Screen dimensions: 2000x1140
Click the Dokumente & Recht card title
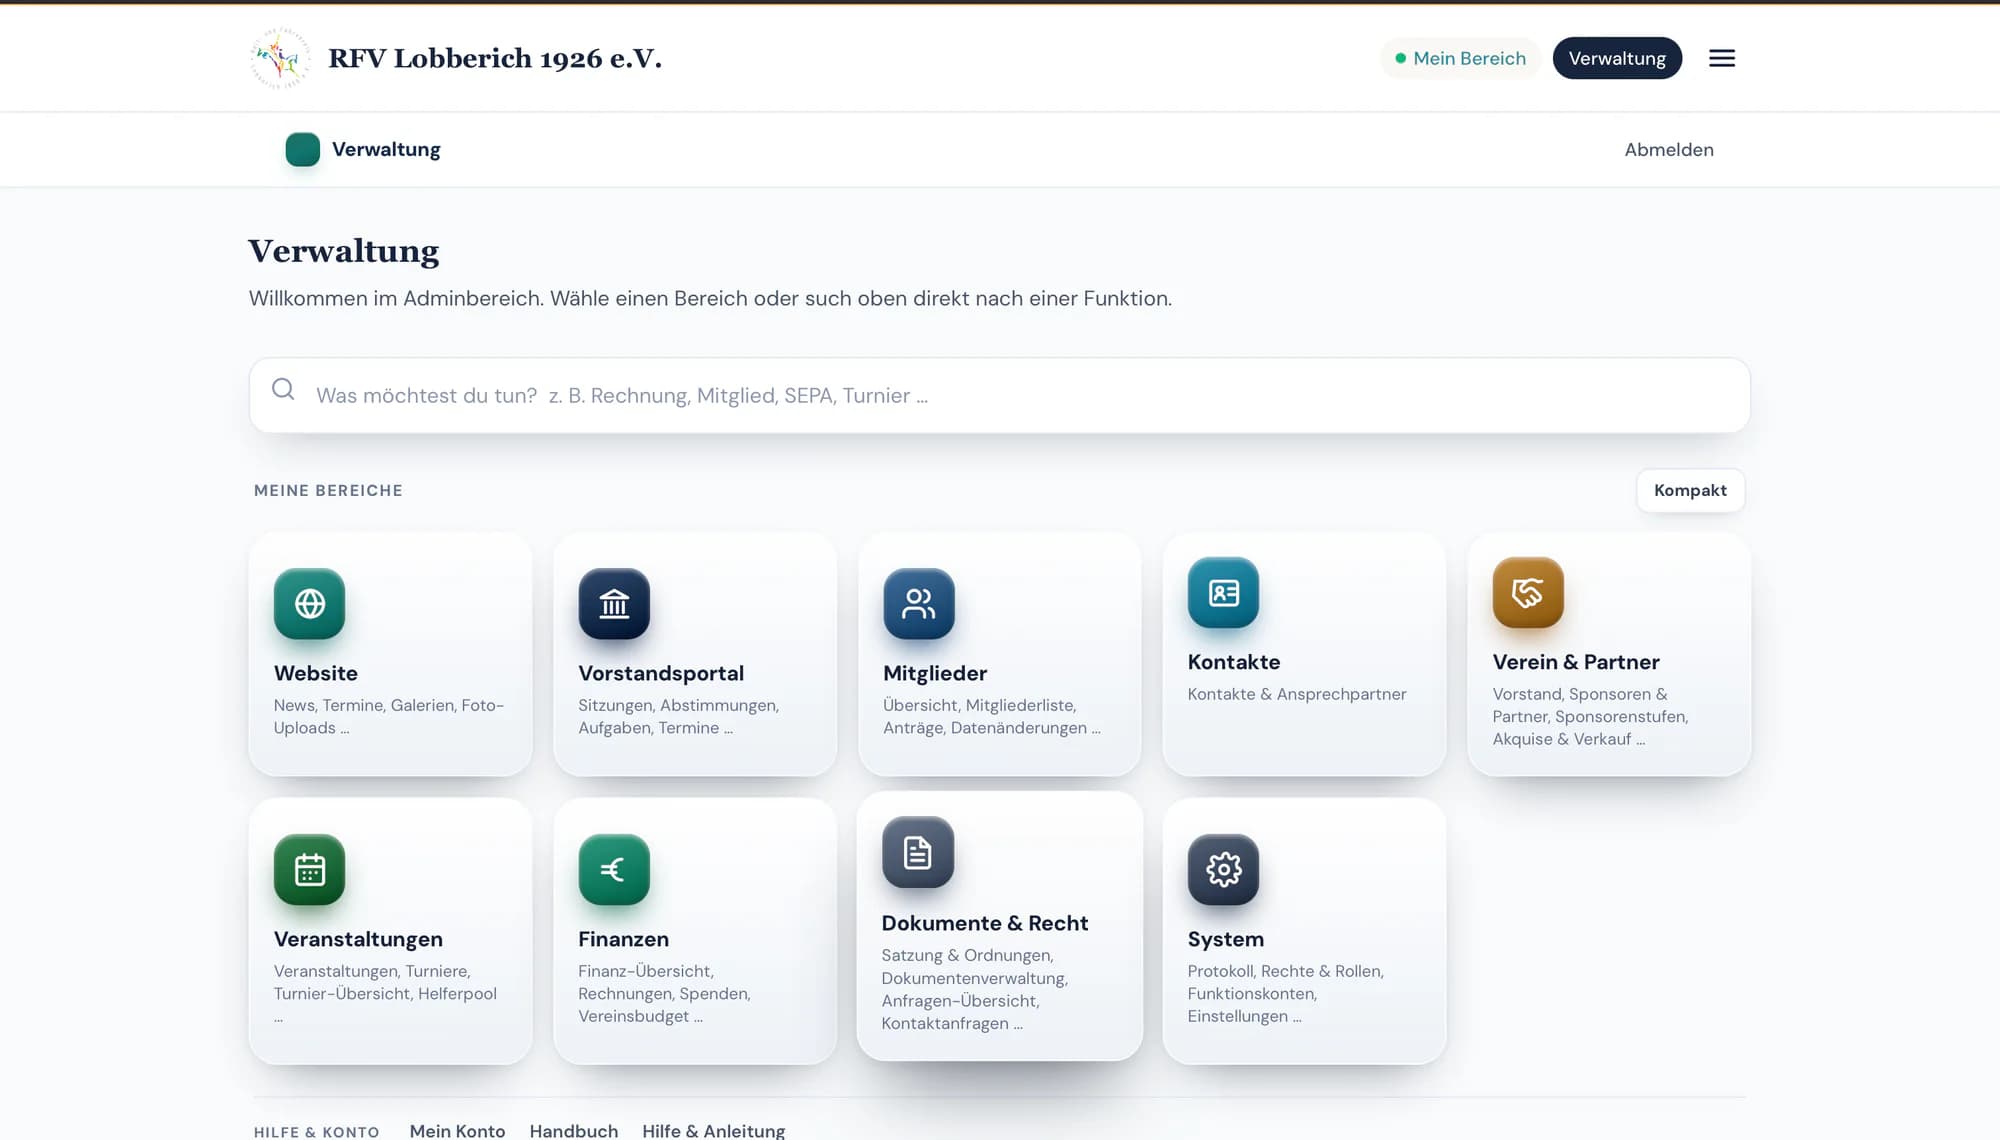click(985, 923)
